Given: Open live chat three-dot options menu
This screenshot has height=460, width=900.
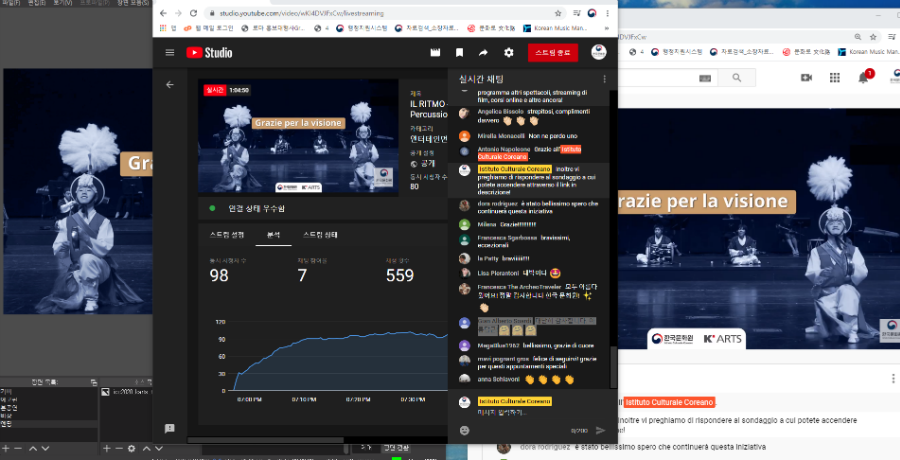Looking at the screenshot, I should pos(604,79).
